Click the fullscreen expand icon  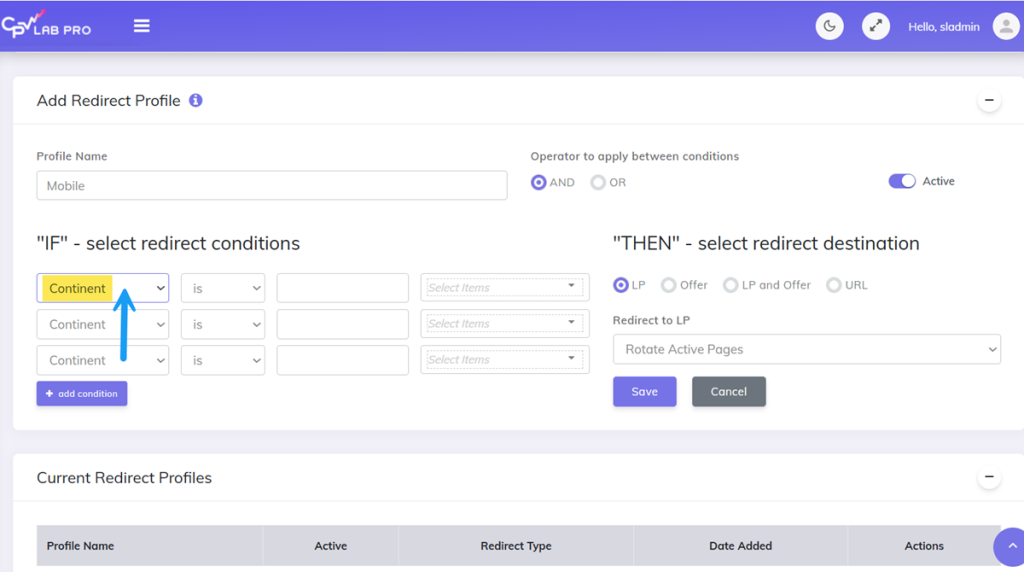click(x=876, y=26)
